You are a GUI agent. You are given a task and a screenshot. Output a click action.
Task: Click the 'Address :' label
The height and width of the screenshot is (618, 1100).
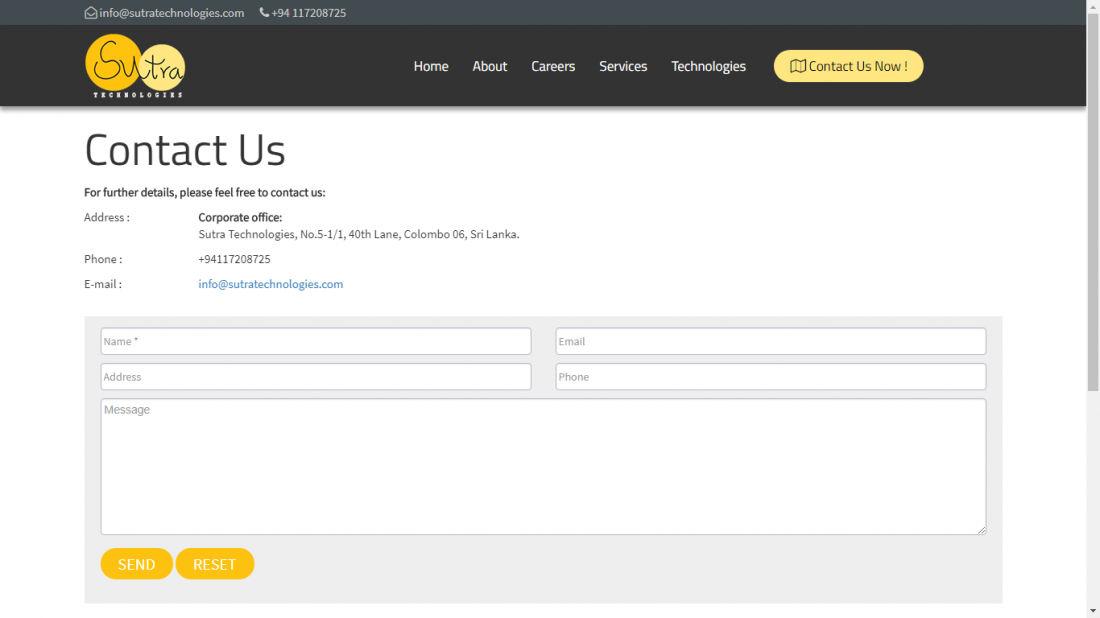click(107, 217)
